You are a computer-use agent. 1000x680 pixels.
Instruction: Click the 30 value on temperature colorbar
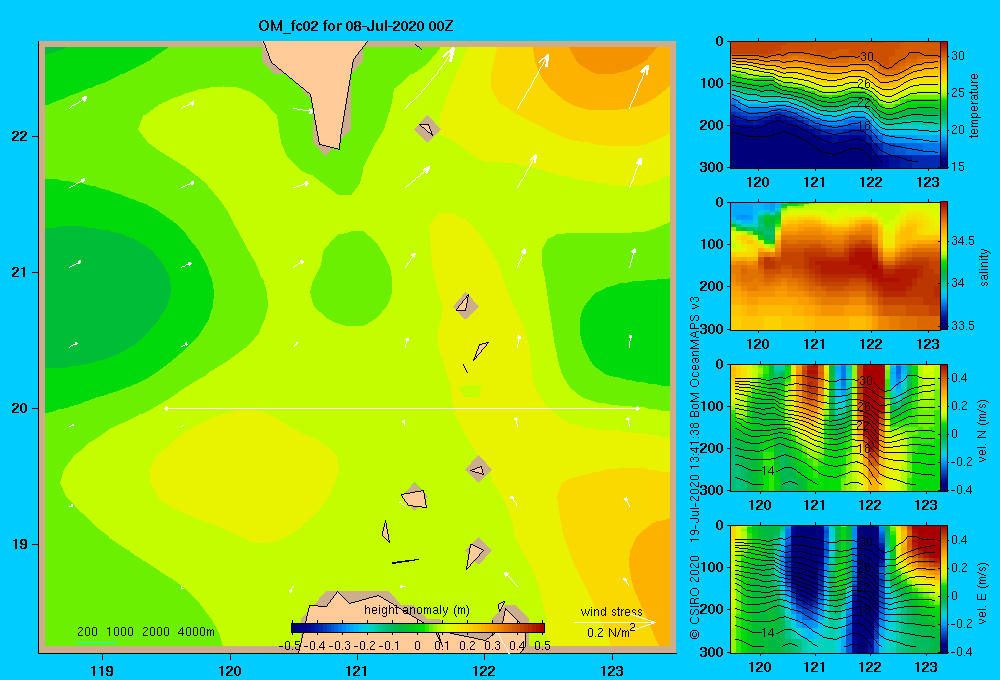(x=958, y=55)
